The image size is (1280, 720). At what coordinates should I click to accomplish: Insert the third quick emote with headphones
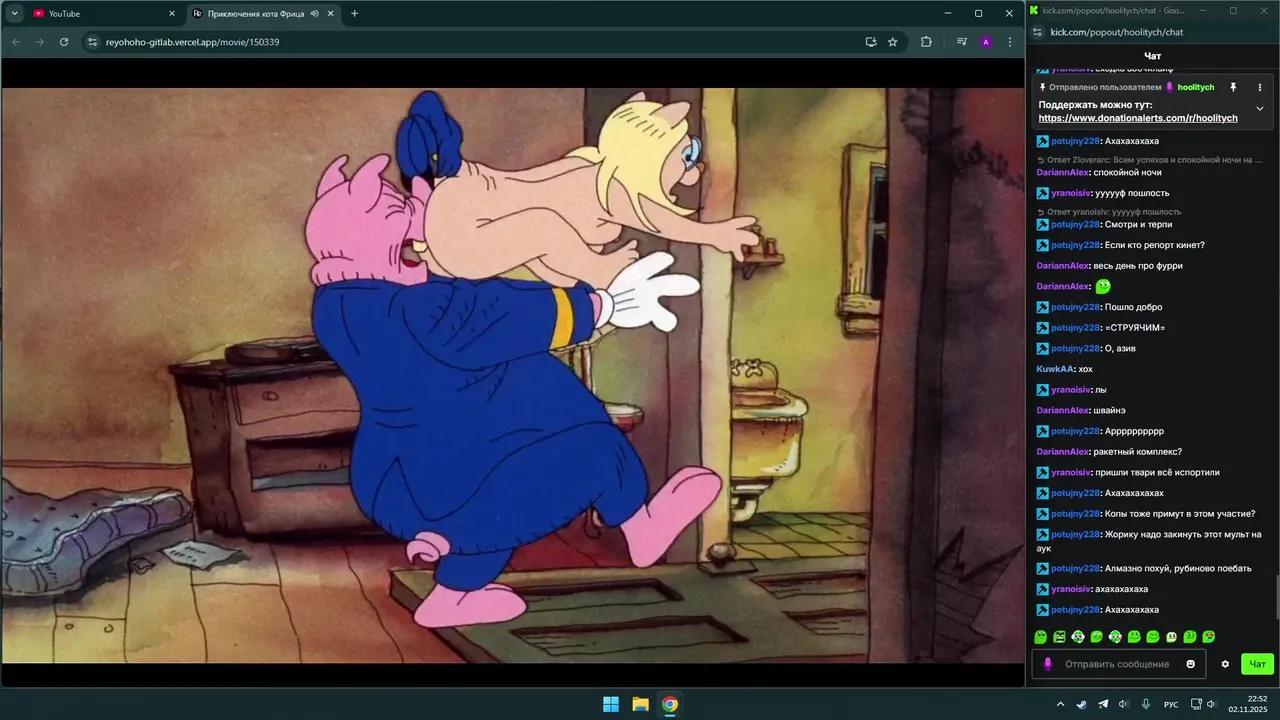(1078, 637)
